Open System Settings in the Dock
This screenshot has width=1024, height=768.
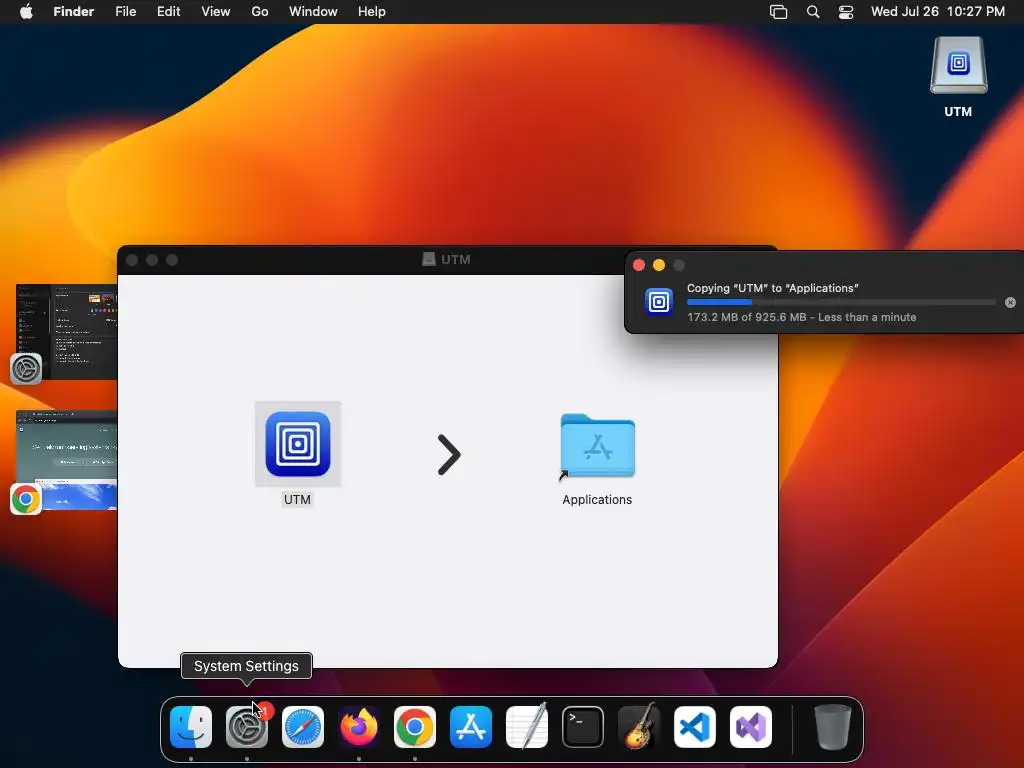247,727
